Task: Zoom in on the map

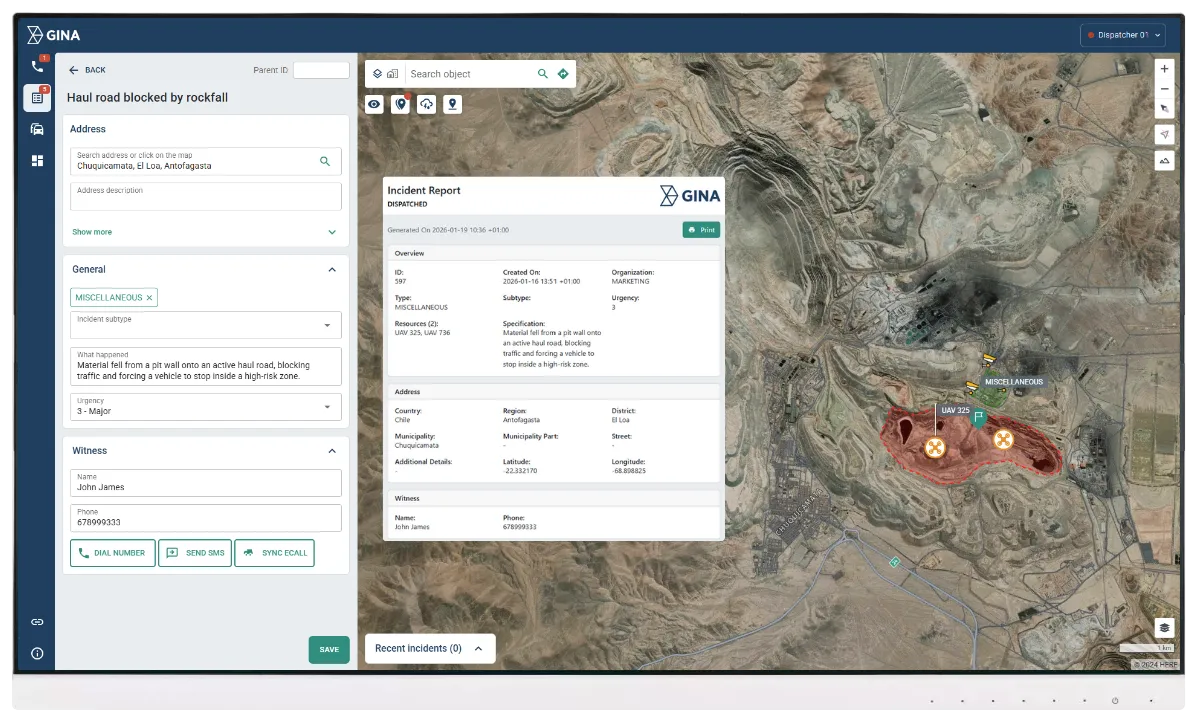Action: [1164, 69]
